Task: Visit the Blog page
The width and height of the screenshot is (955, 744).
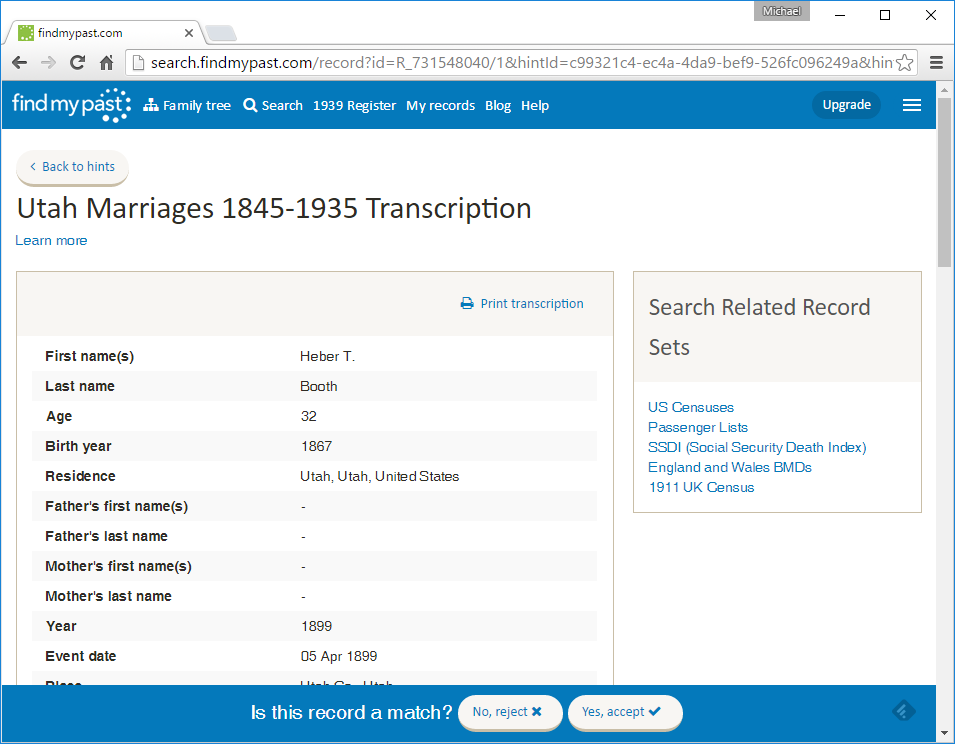Action: point(498,105)
